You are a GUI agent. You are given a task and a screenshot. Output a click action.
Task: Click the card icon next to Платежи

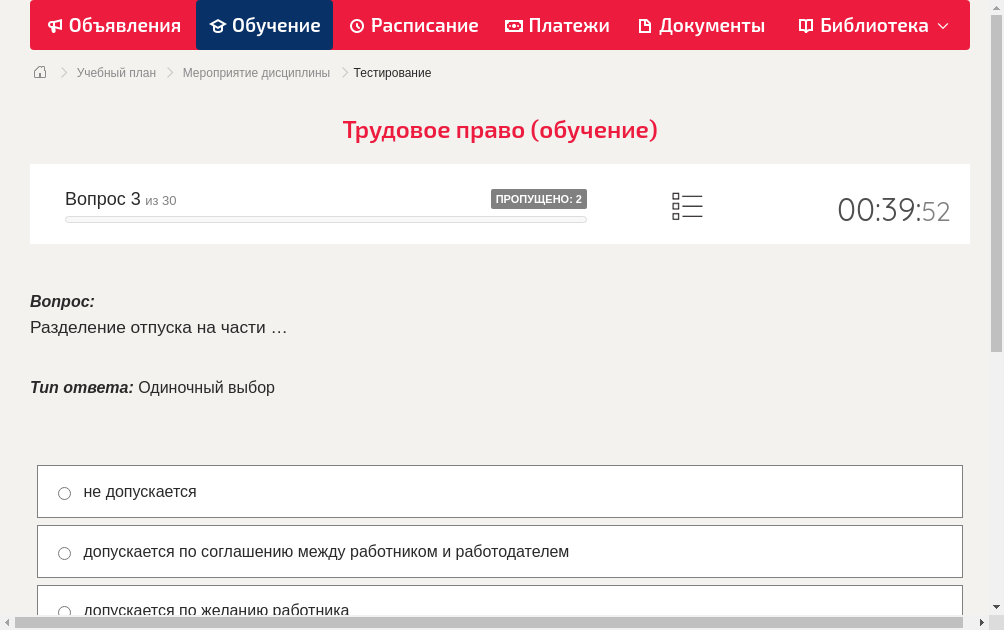click(511, 25)
